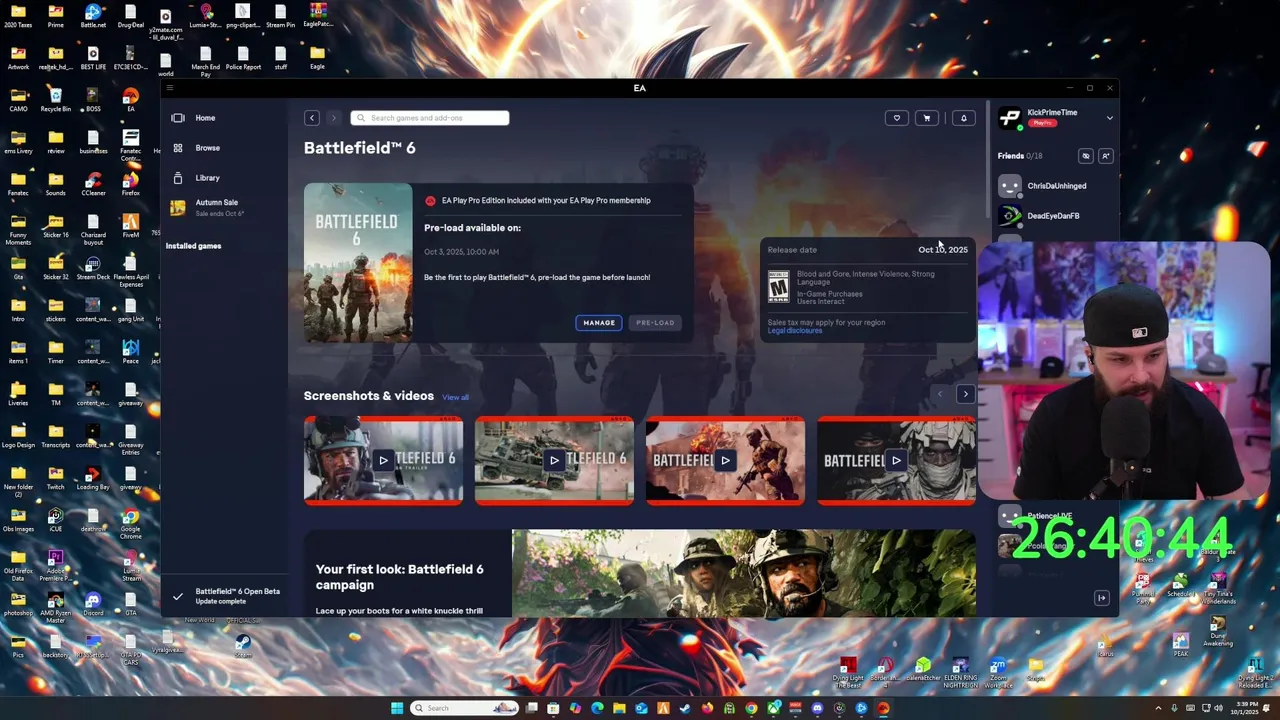This screenshot has width=1280, height=720.
Task: Play the second video with the tank
Action: pyautogui.click(x=554, y=460)
